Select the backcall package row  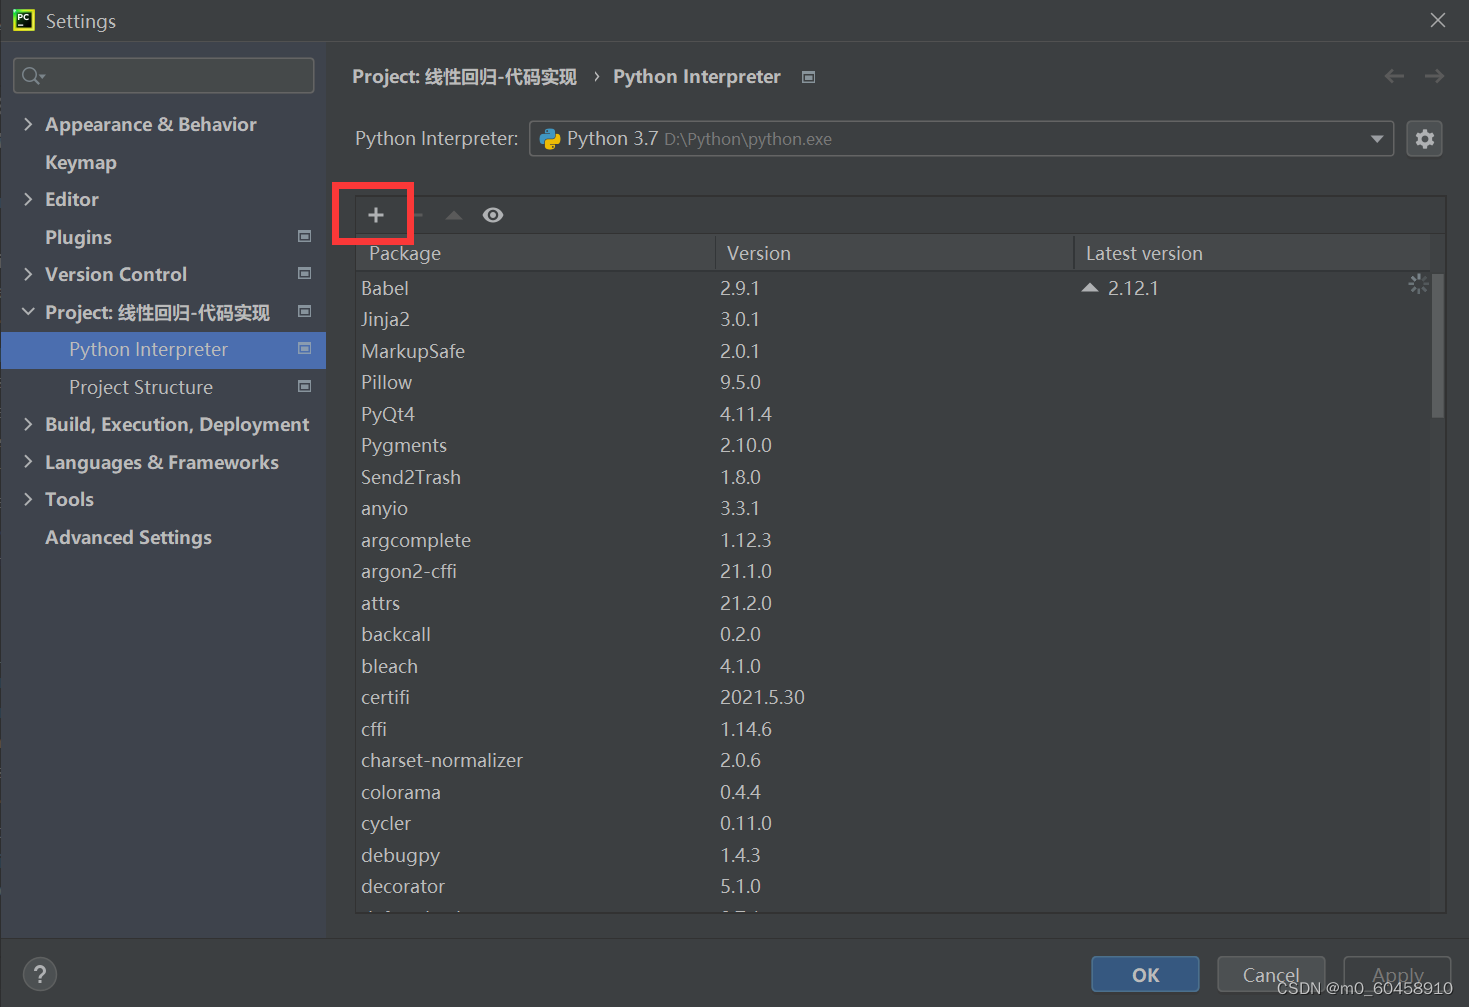pyautogui.click(x=893, y=634)
